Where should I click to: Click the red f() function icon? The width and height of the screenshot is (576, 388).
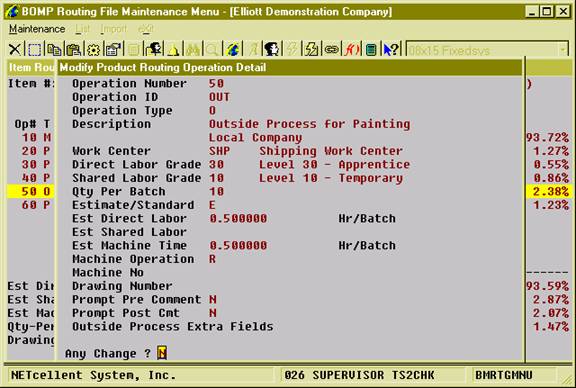click(x=351, y=49)
